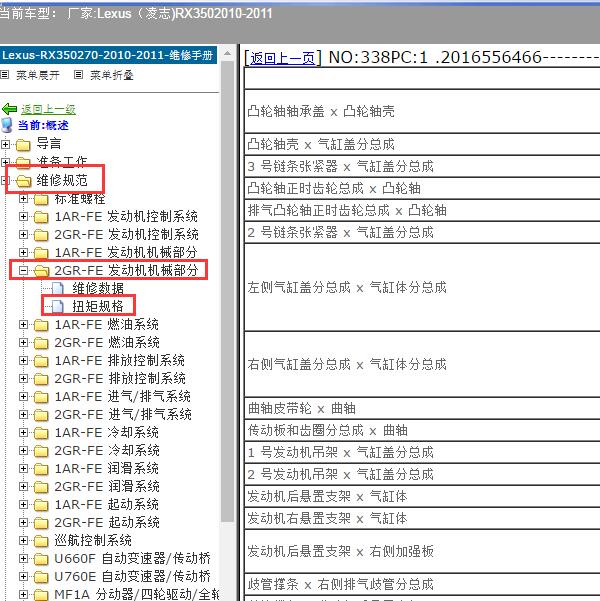Click 菜单折叠 label
The image size is (600, 601).
112,75
